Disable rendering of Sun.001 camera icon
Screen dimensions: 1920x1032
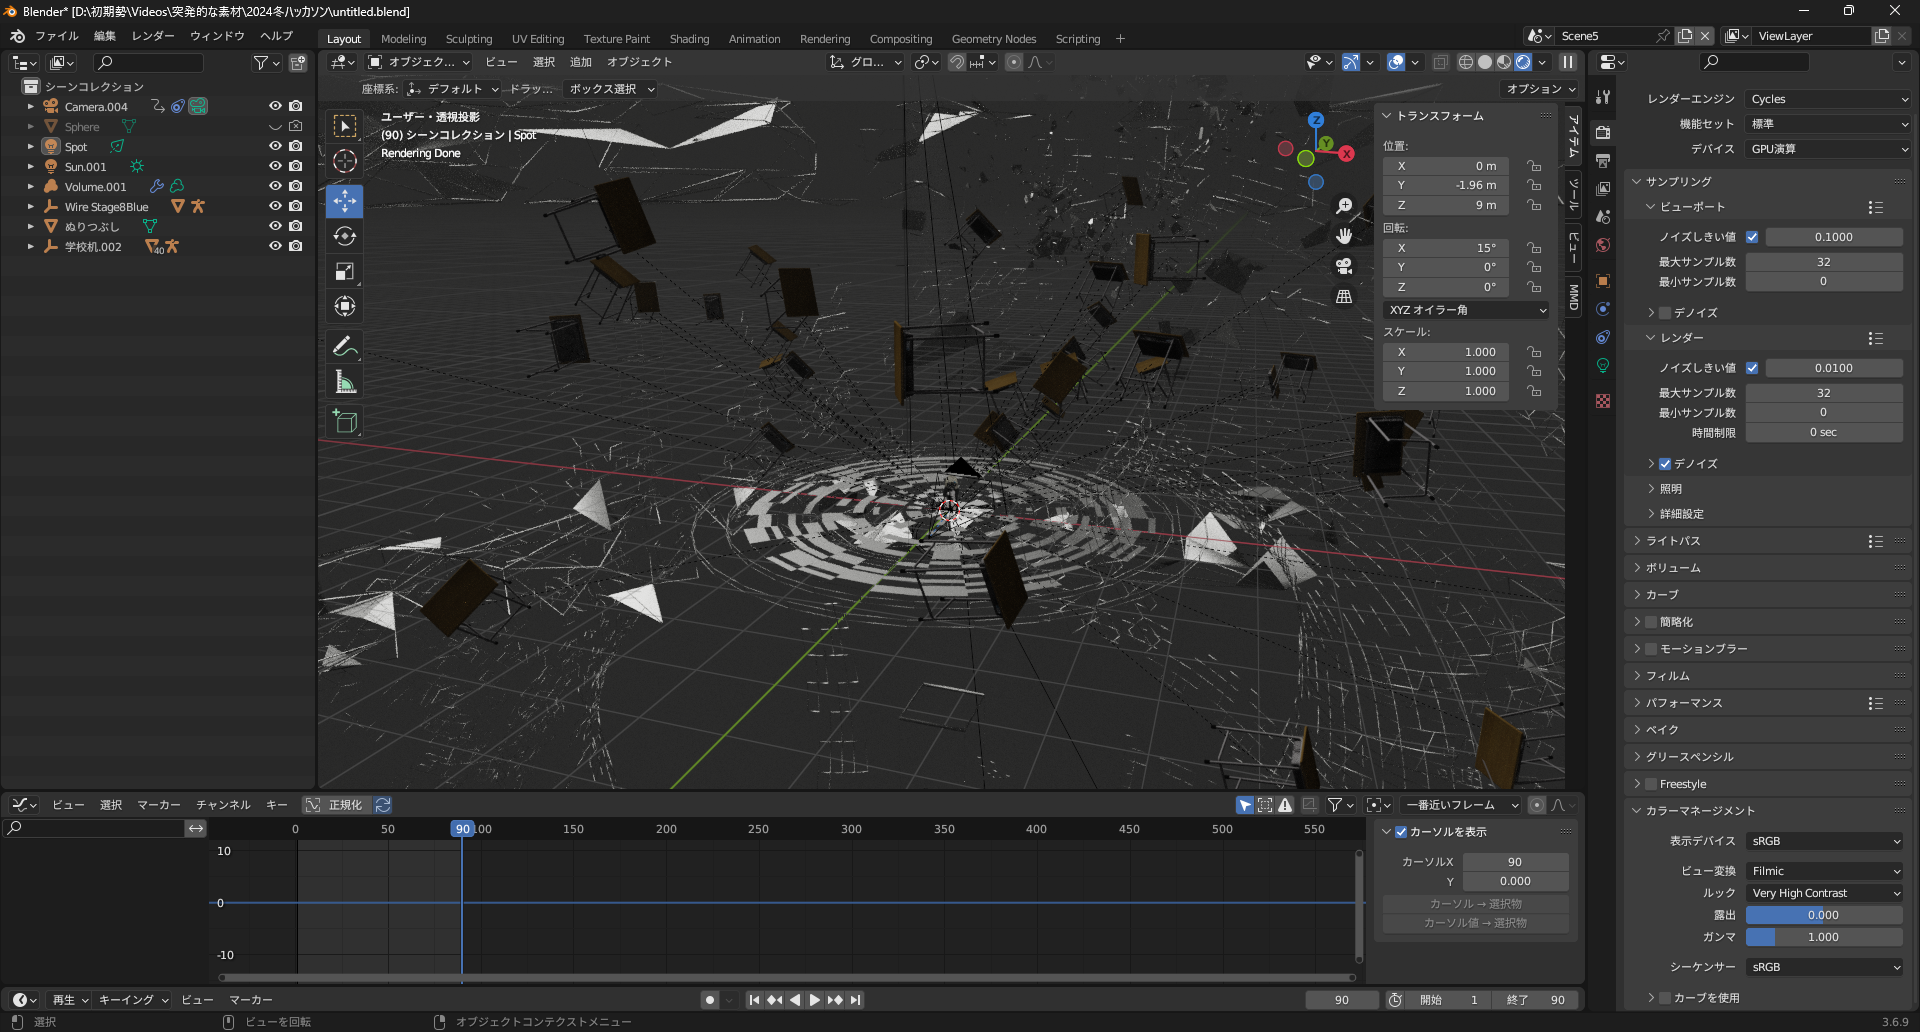(295, 166)
